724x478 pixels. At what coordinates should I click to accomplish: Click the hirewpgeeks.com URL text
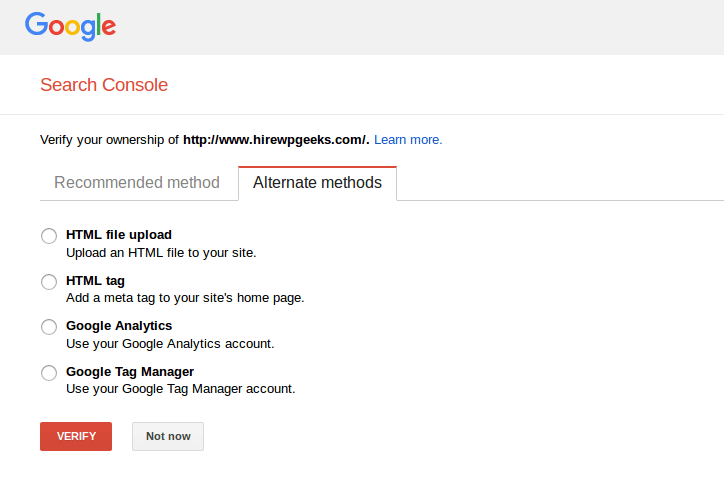point(276,140)
